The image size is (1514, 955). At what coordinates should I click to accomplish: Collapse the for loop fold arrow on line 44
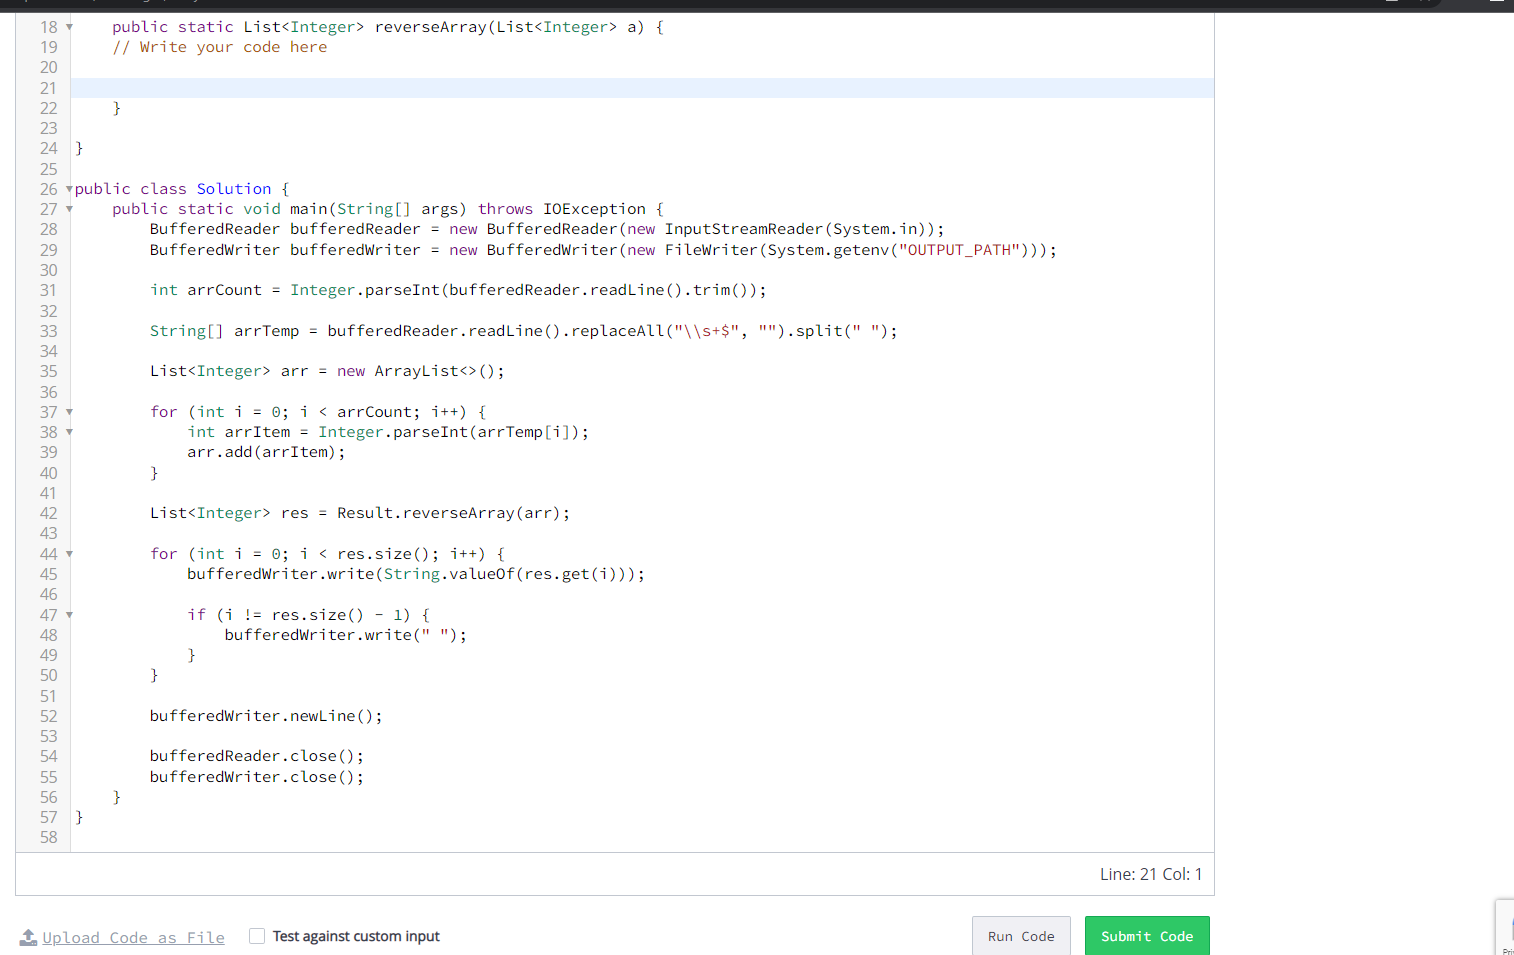coord(67,553)
